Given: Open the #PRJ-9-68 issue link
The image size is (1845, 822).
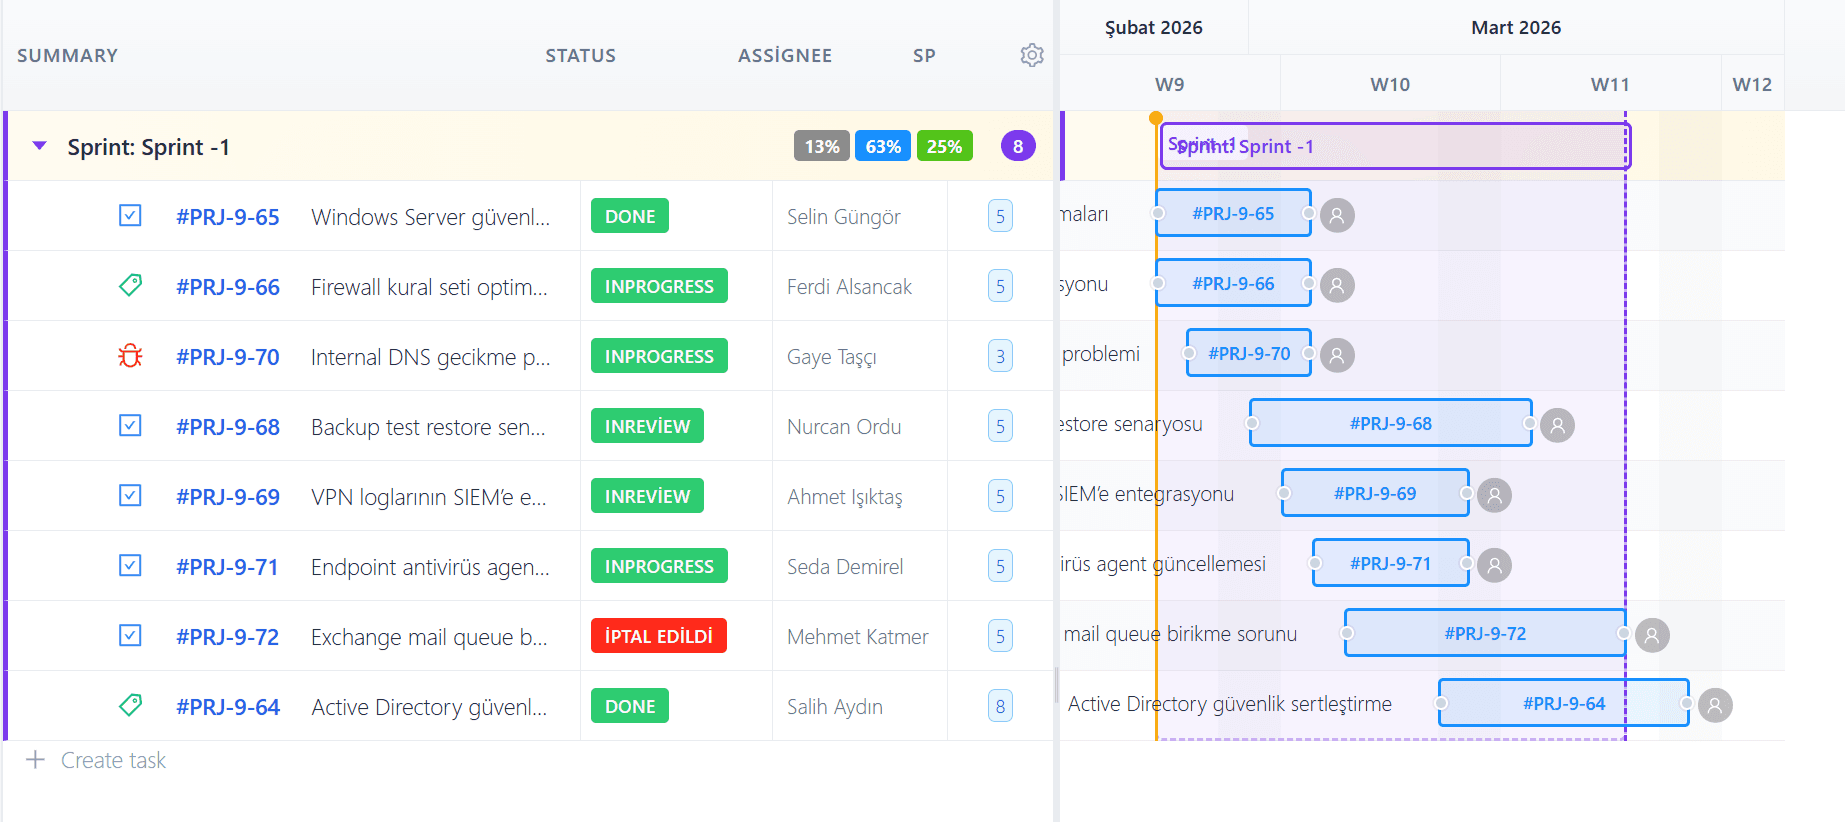Looking at the screenshot, I should (228, 427).
